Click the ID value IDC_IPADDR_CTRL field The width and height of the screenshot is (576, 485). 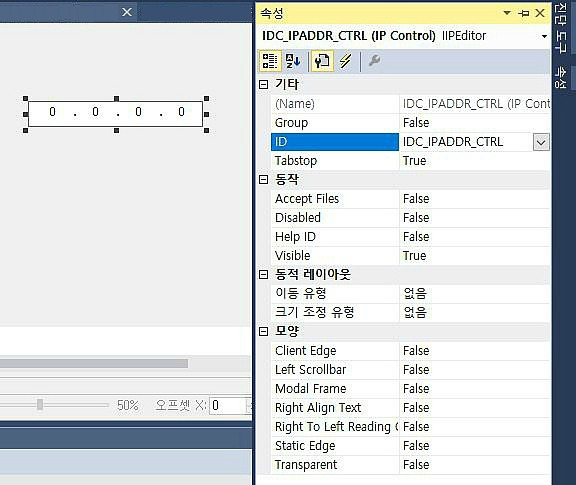466,142
